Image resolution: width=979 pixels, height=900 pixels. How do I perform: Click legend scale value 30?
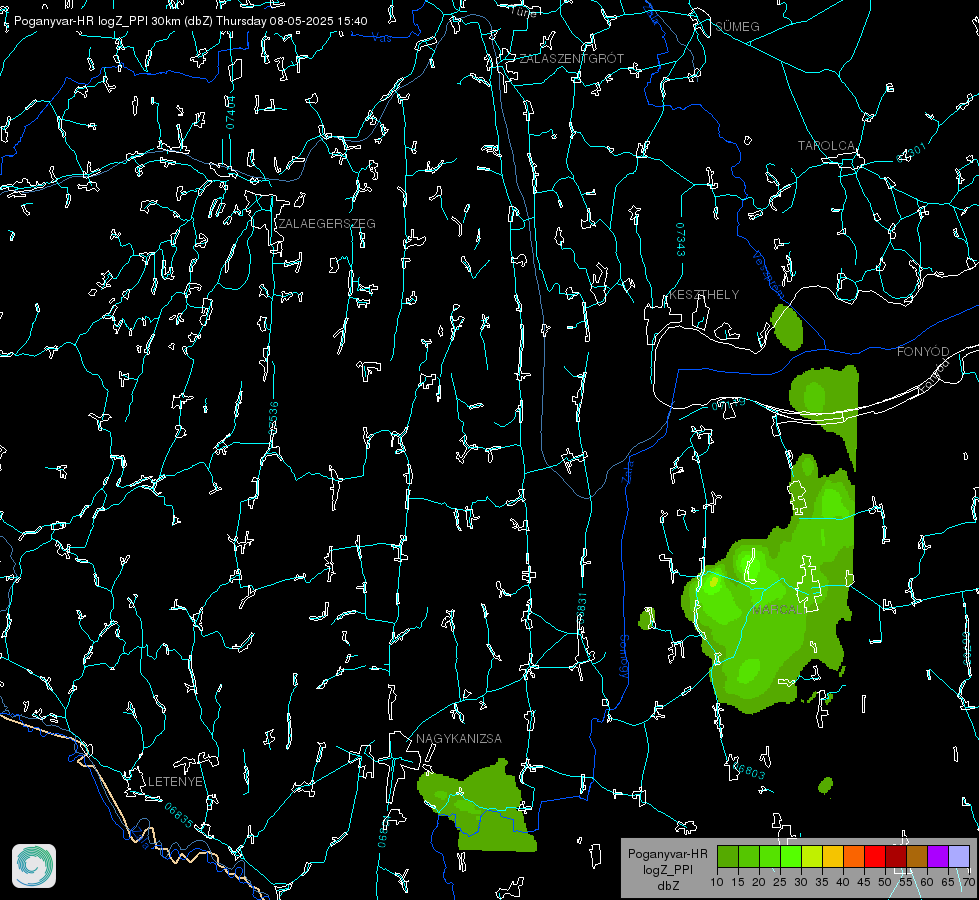(x=801, y=883)
